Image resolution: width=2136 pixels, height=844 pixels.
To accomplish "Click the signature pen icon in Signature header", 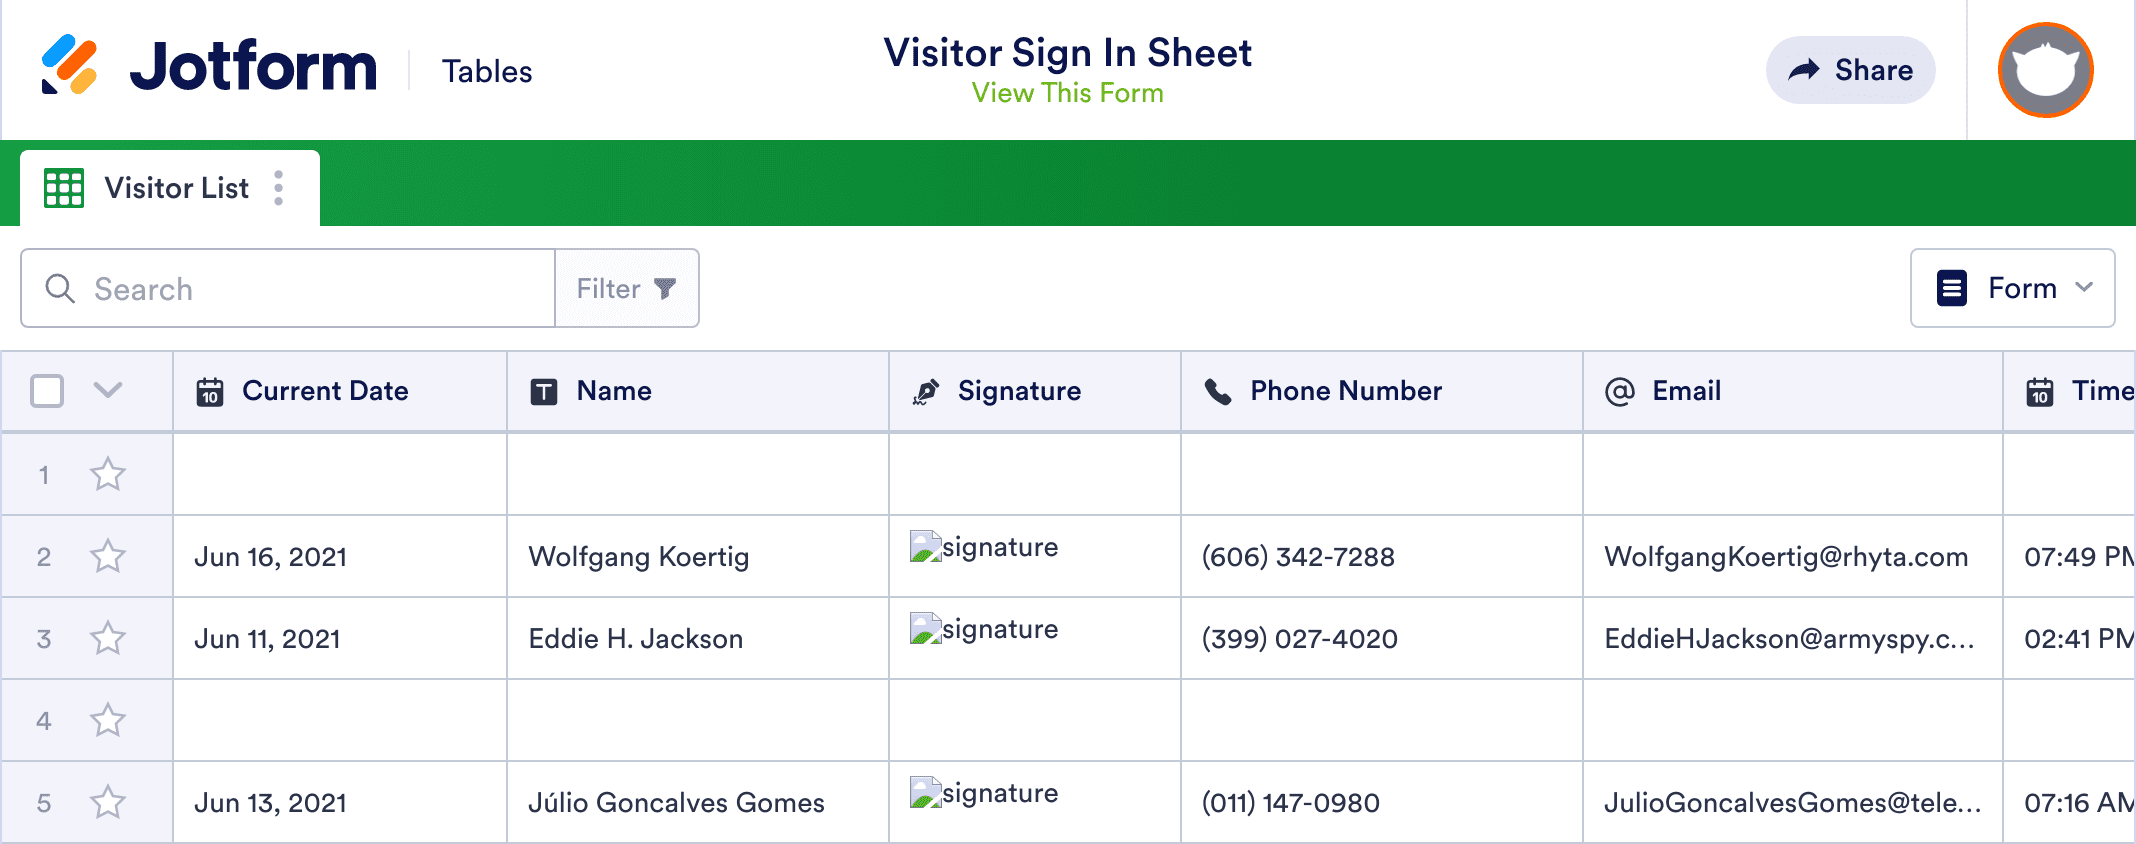I will click(x=925, y=391).
